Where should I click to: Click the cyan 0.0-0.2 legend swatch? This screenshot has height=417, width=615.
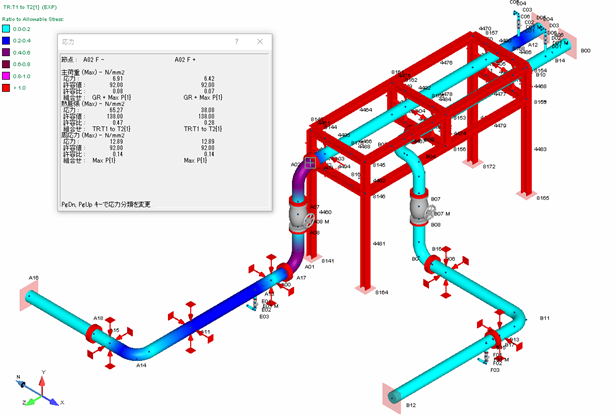pyautogui.click(x=6, y=29)
